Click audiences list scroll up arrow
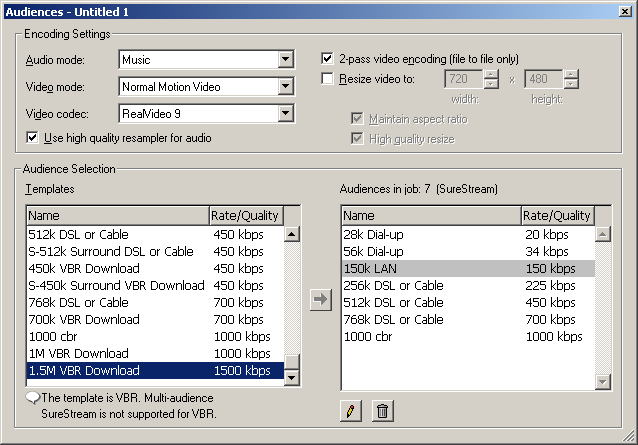Viewport: 638px width, 445px height. pyautogui.click(x=603, y=234)
